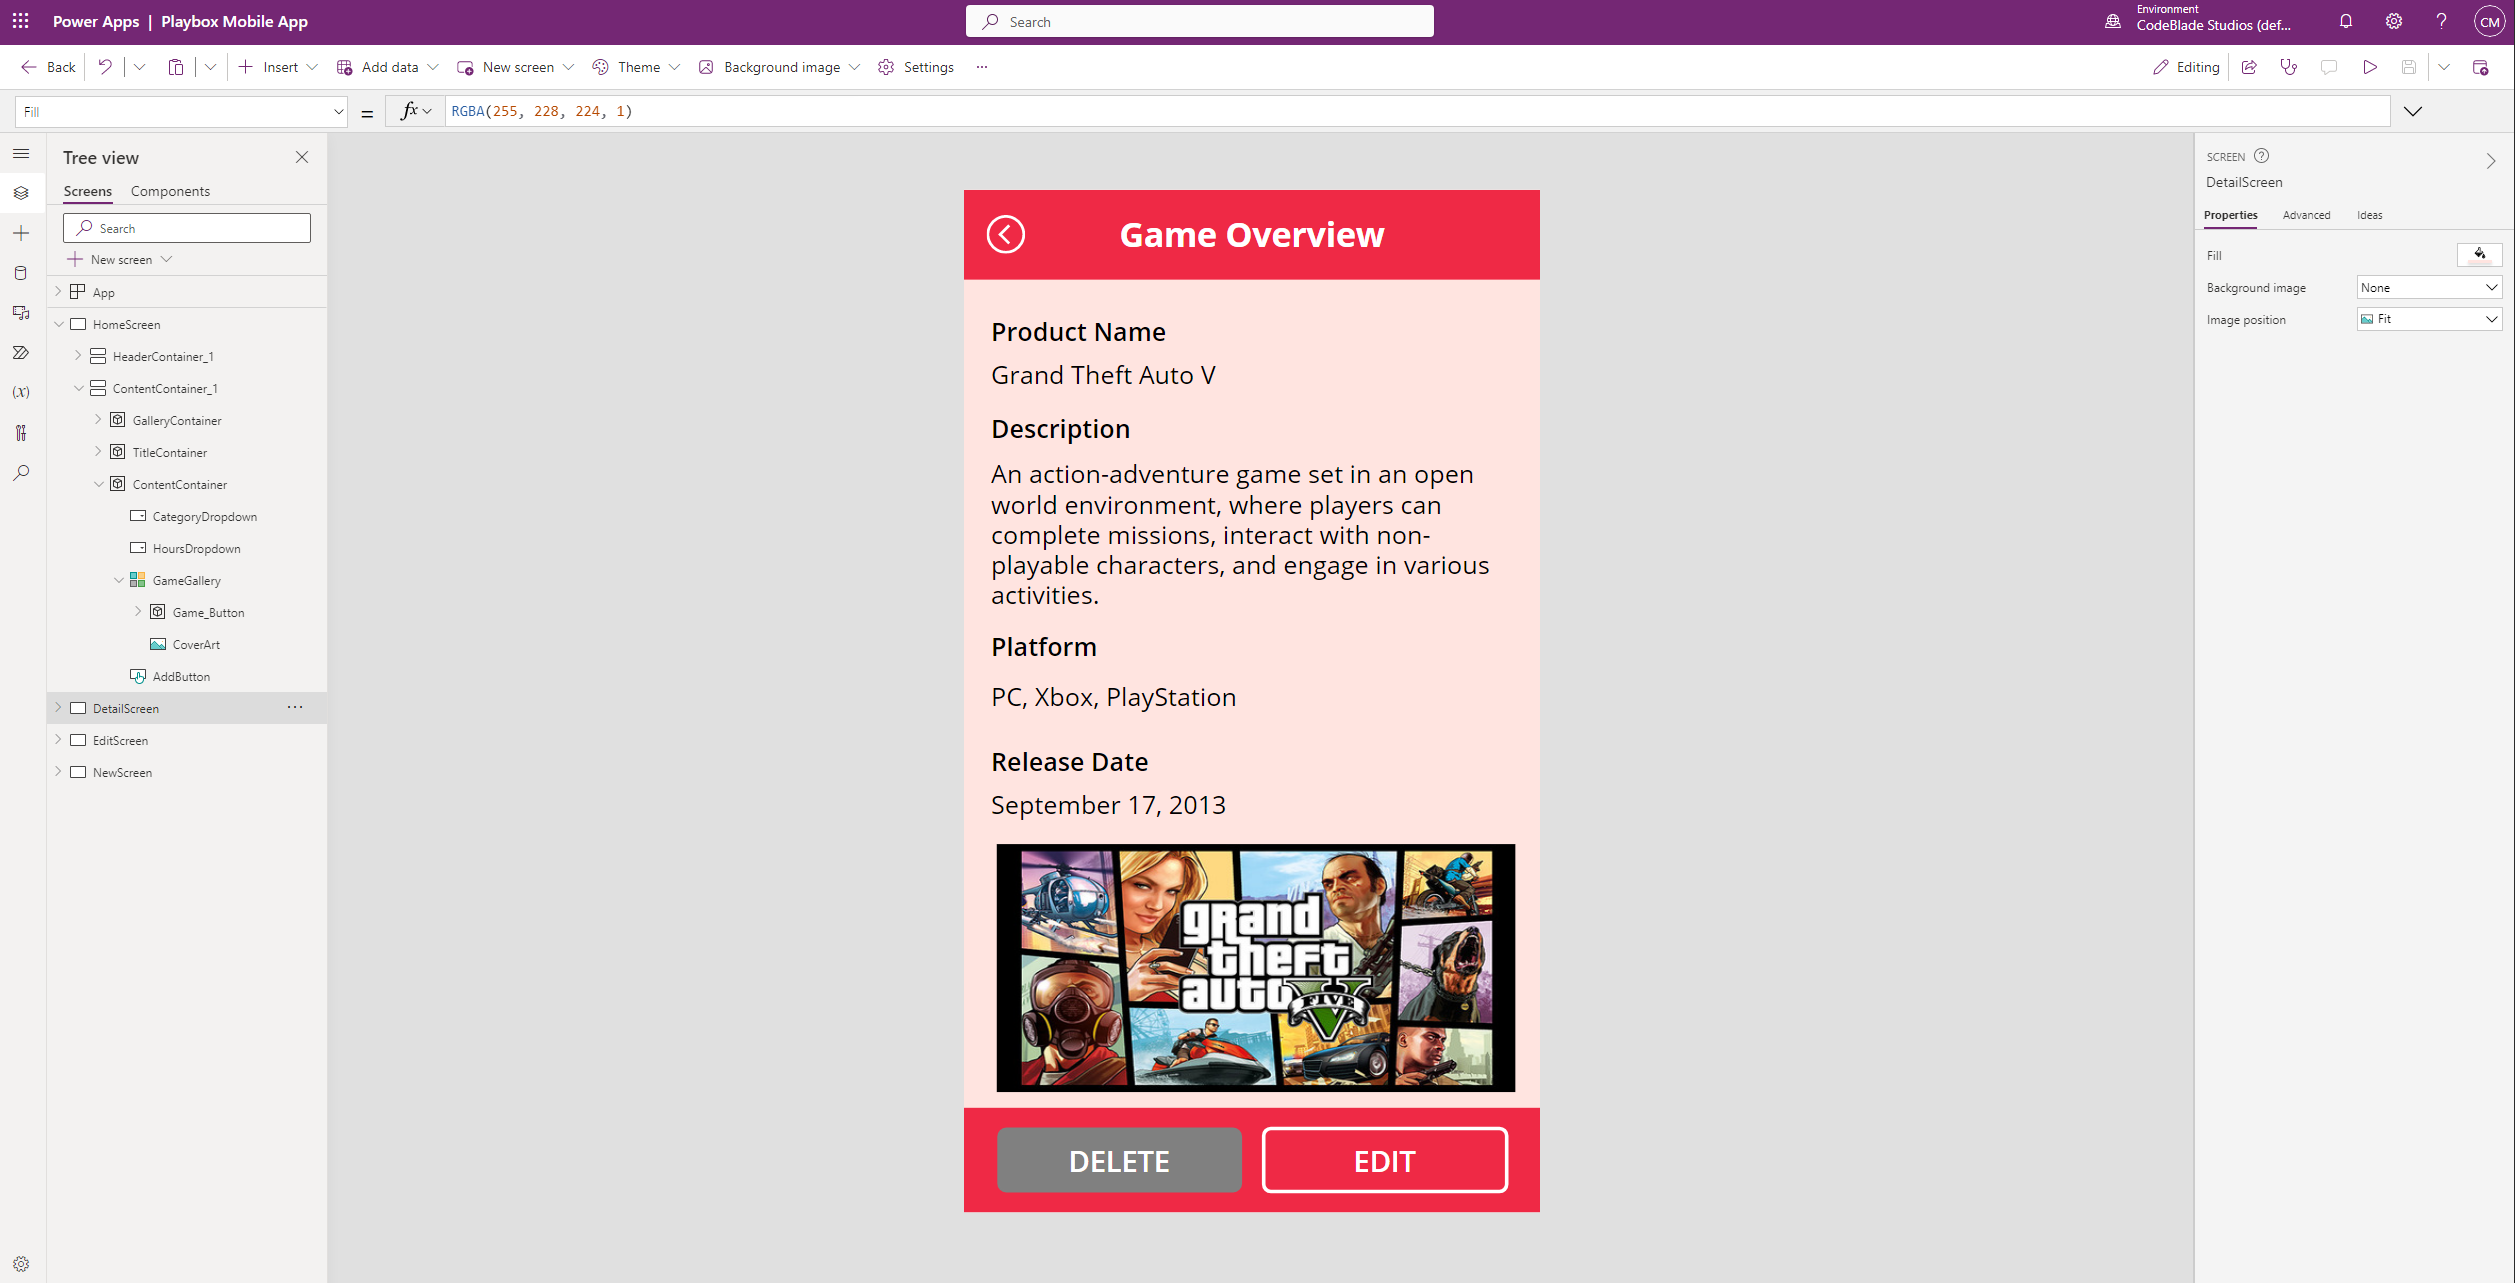Click the Publish icon at far right
The width and height of the screenshot is (2515, 1283).
(2481, 67)
